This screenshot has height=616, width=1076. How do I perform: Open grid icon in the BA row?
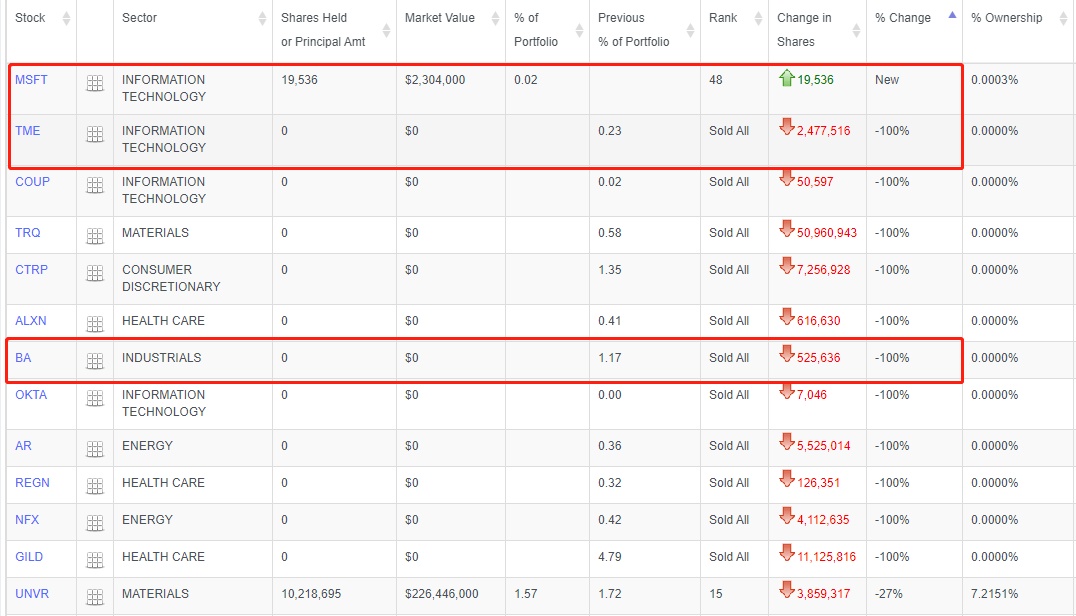(x=95, y=362)
